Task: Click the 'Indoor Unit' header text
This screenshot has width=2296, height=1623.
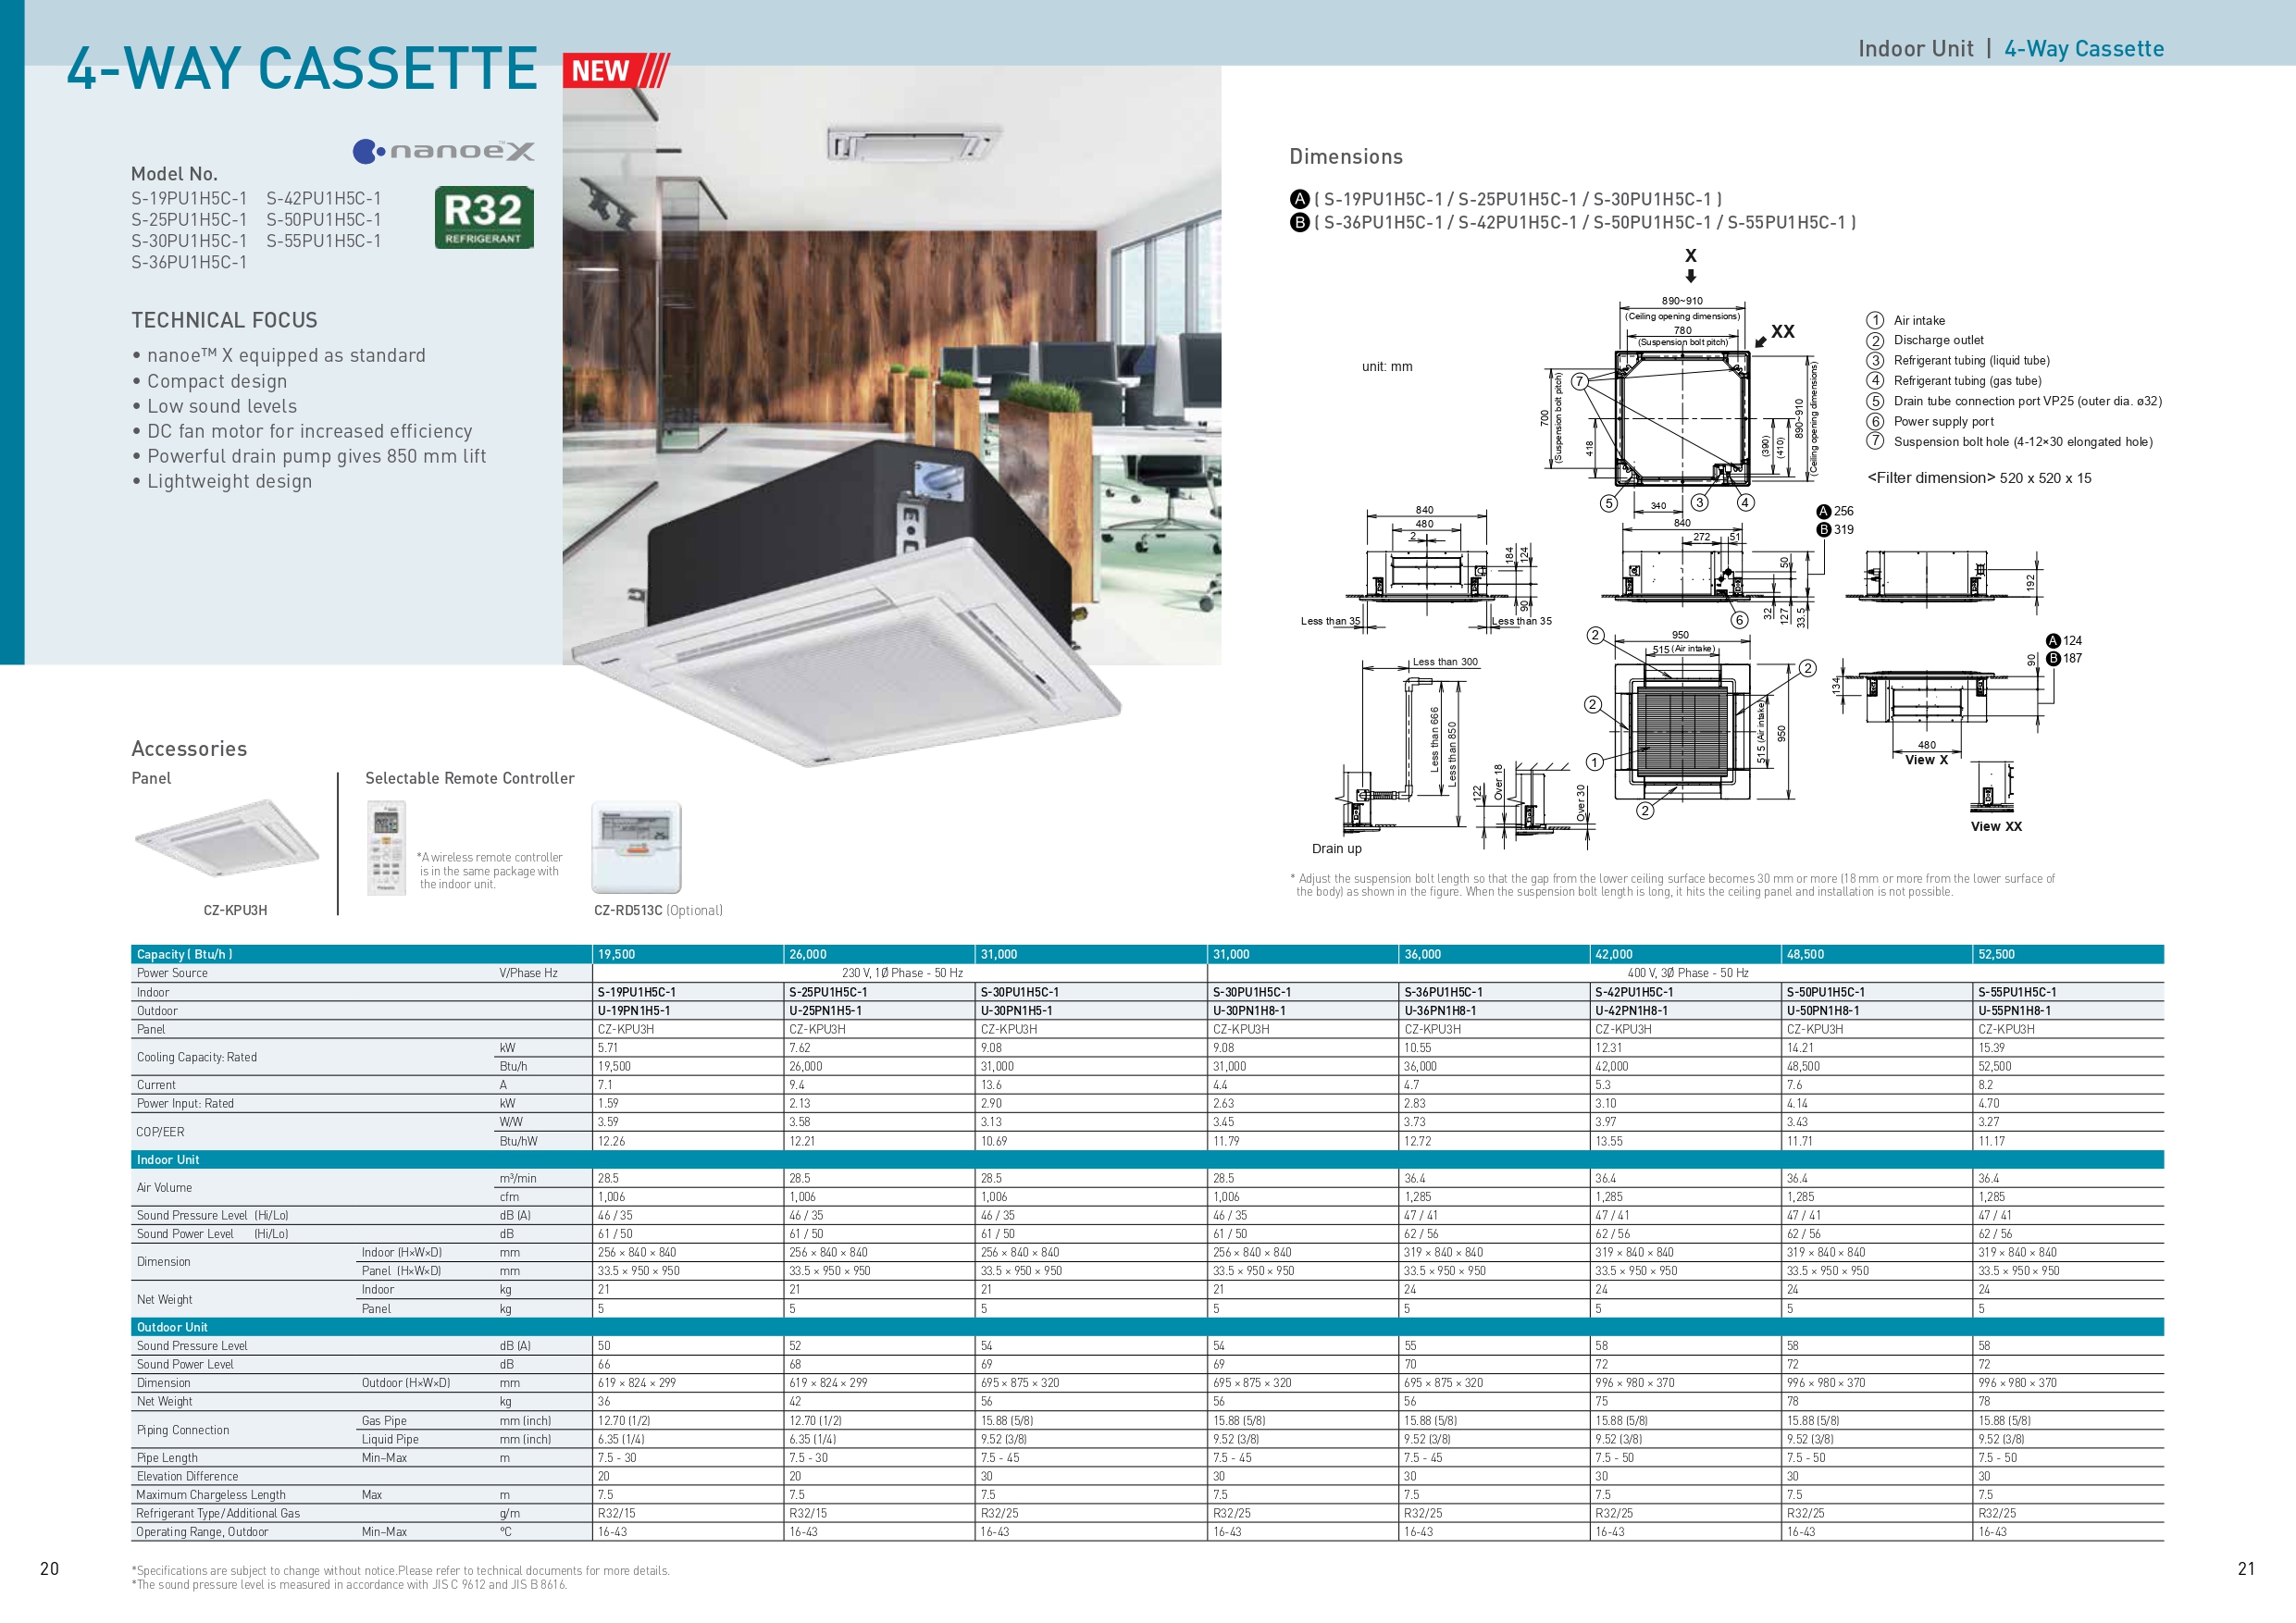Action: coord(1915,49)
